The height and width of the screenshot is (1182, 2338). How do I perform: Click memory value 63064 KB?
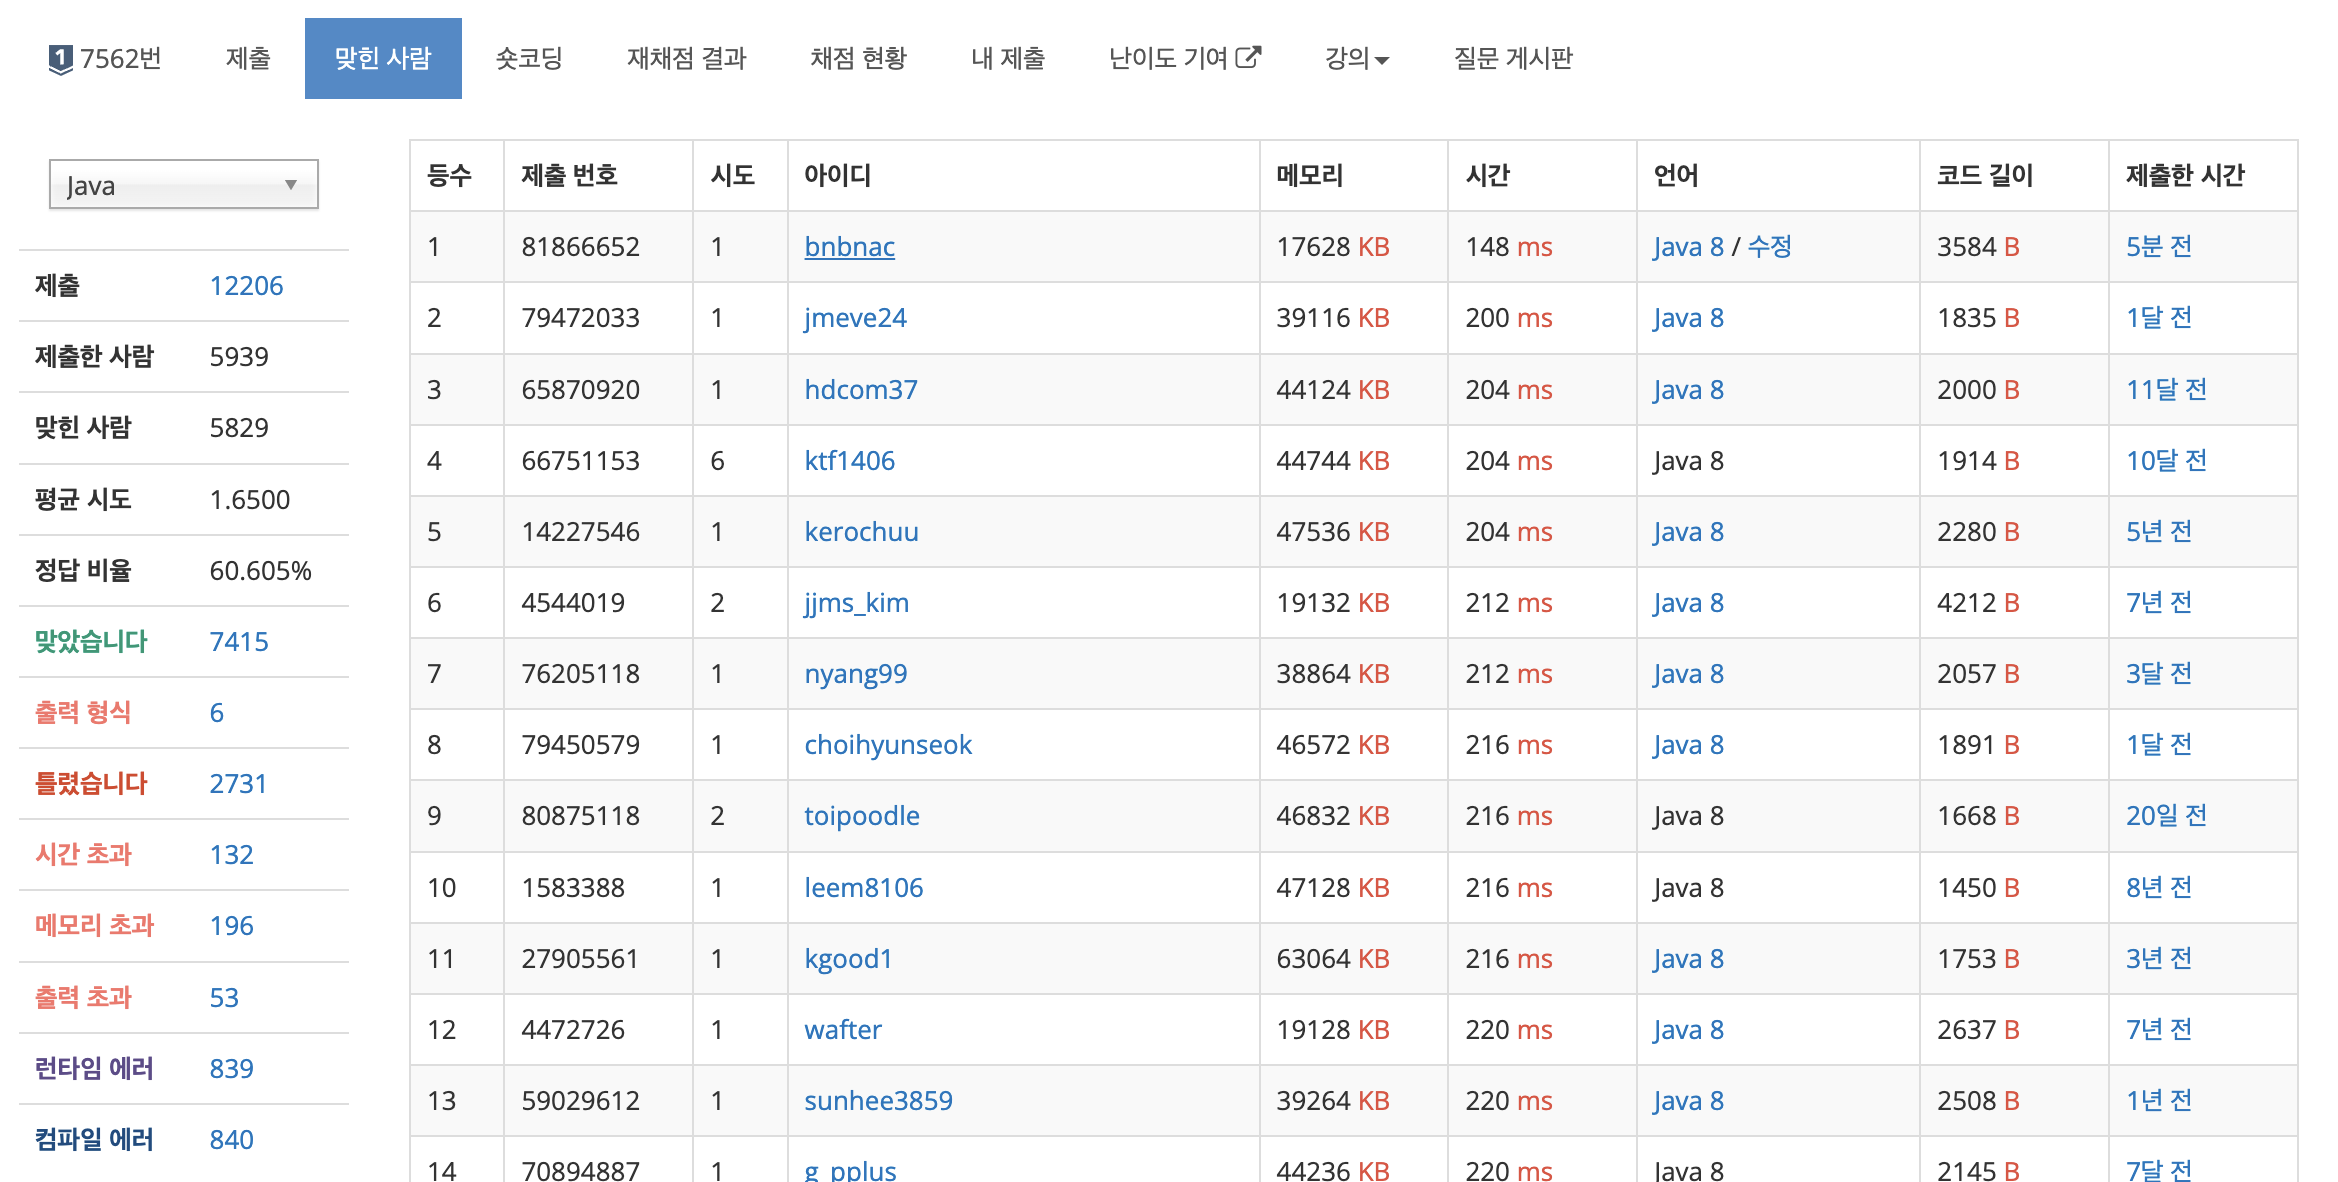(x=1333, y=959)
